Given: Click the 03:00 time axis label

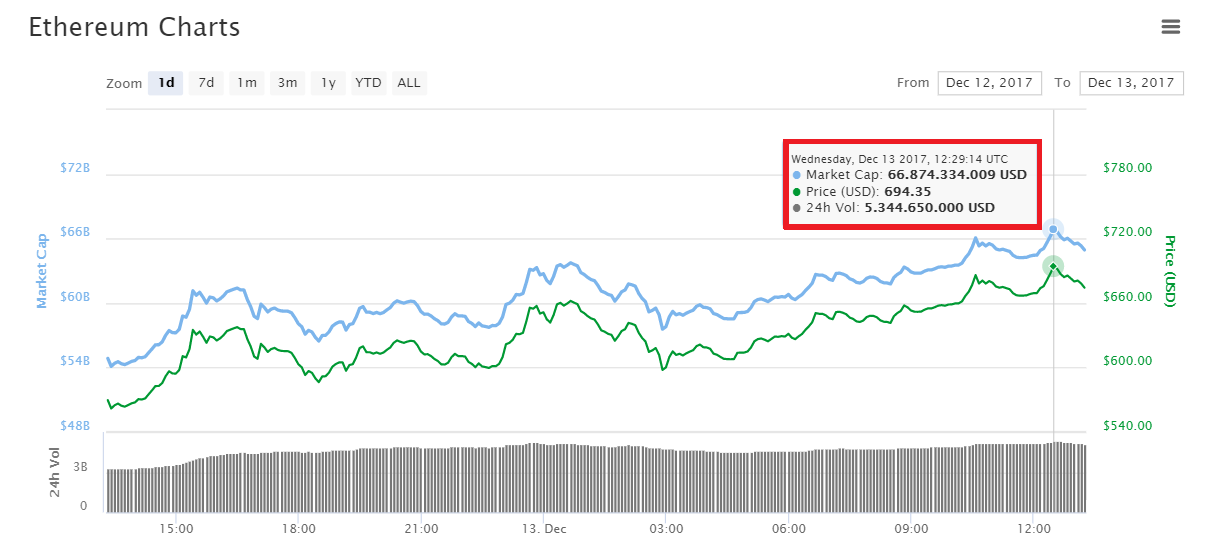Looking at the screenshot, I should 666,528.
